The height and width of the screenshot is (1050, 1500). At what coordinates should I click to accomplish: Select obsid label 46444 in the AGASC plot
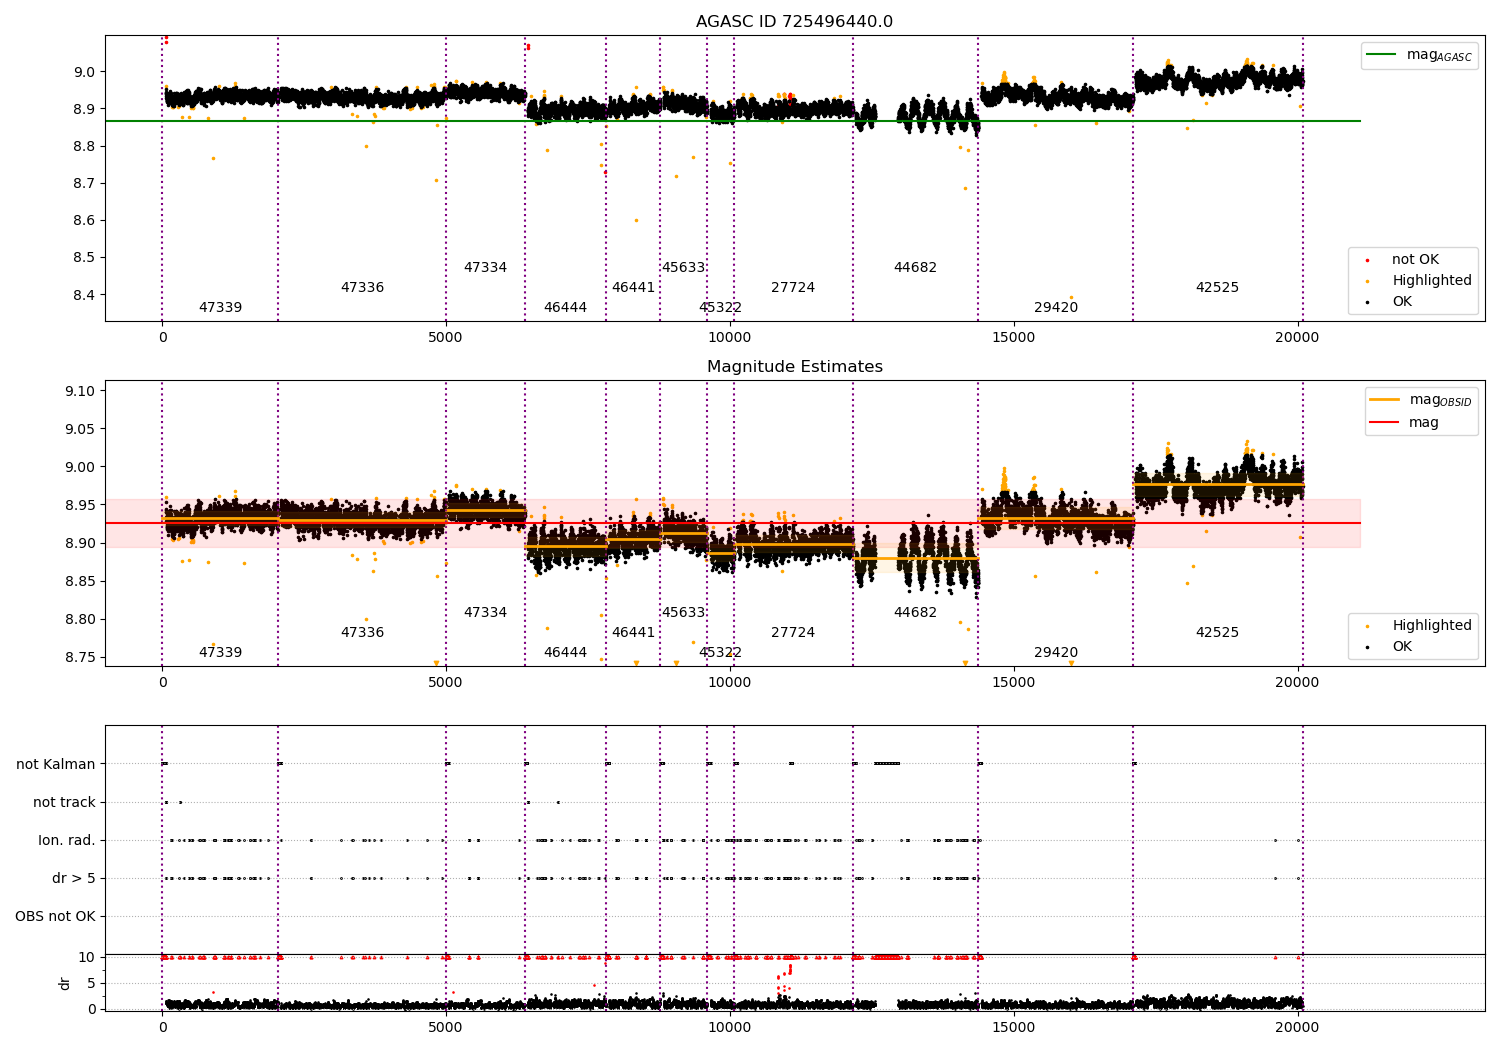point(565,308)
